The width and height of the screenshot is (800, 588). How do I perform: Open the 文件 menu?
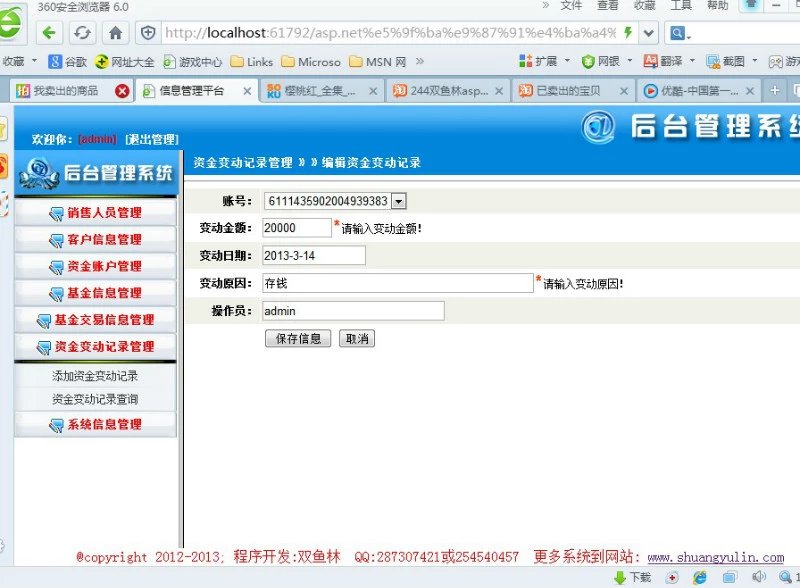(x=571, y=6)
